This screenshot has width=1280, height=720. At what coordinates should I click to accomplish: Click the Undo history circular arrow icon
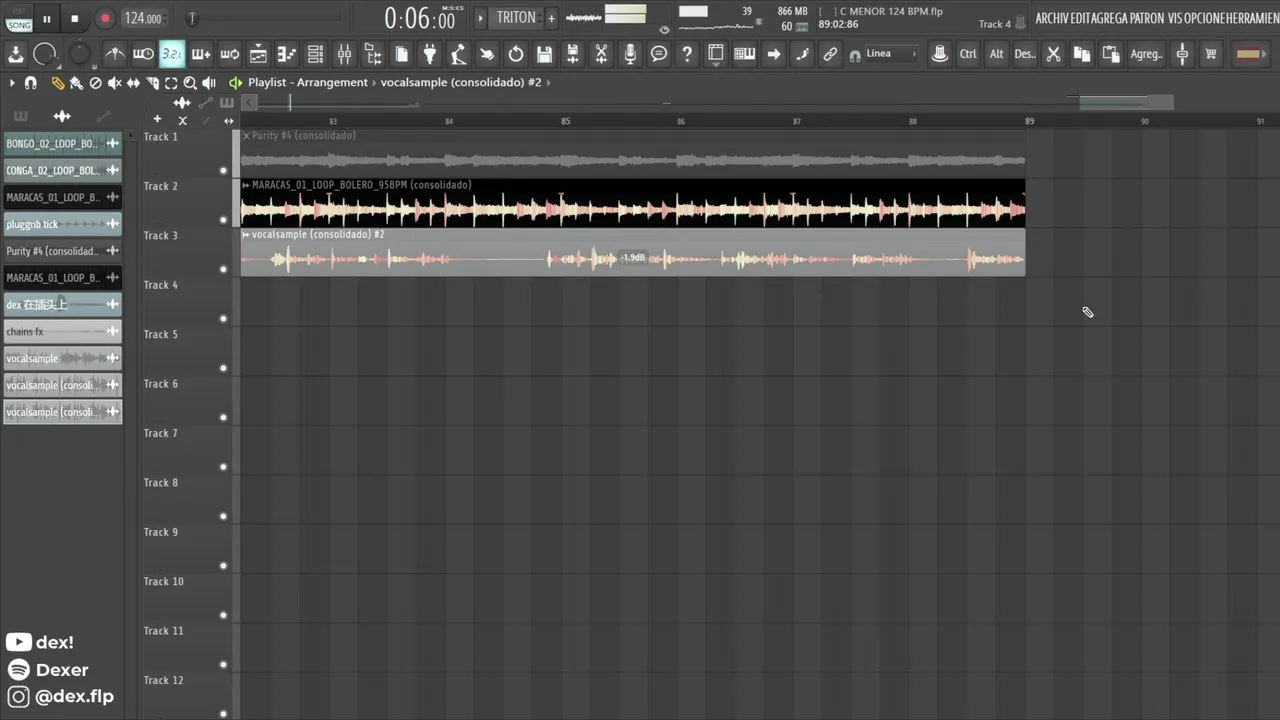pos(516,54)
